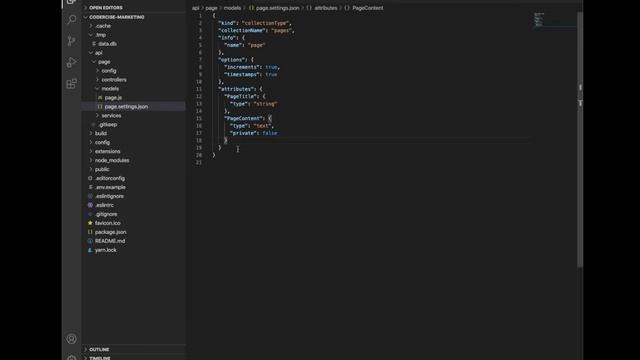Open the yarn.lock file
This screenshot has width=640, height=360.
[x=105, y=250]
